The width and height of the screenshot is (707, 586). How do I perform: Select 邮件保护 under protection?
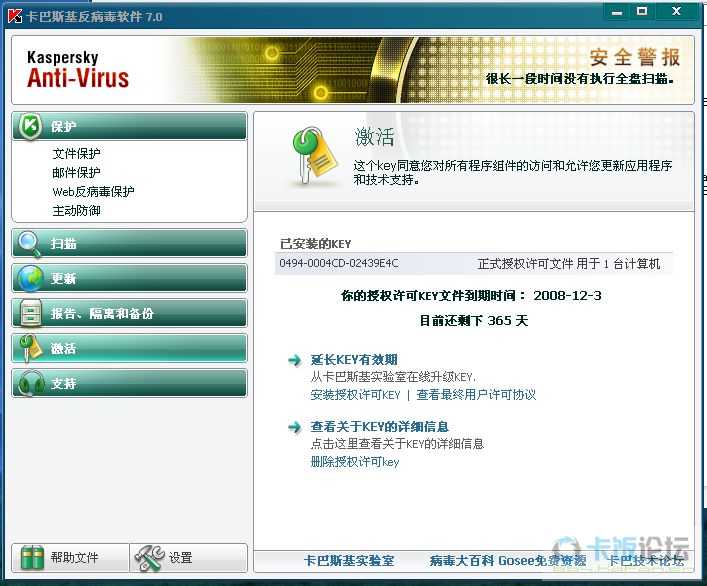point(76,172)
